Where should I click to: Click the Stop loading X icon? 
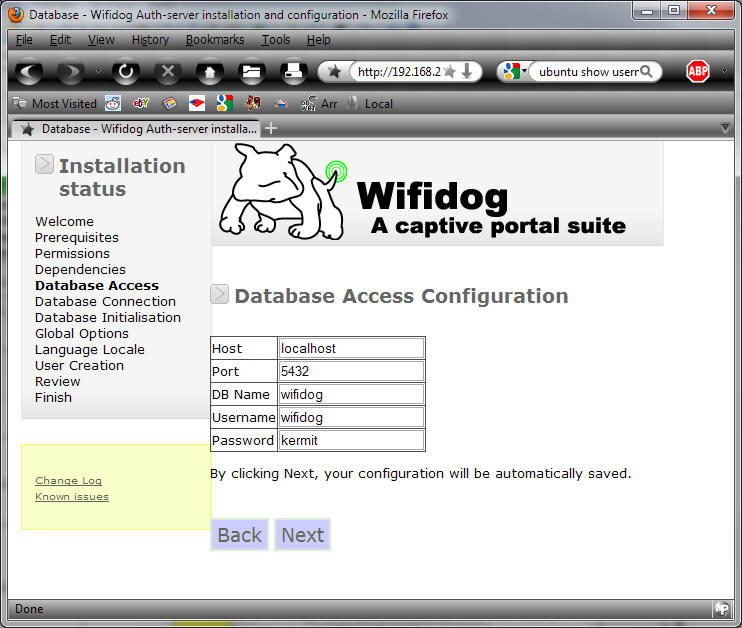[168, 72]
